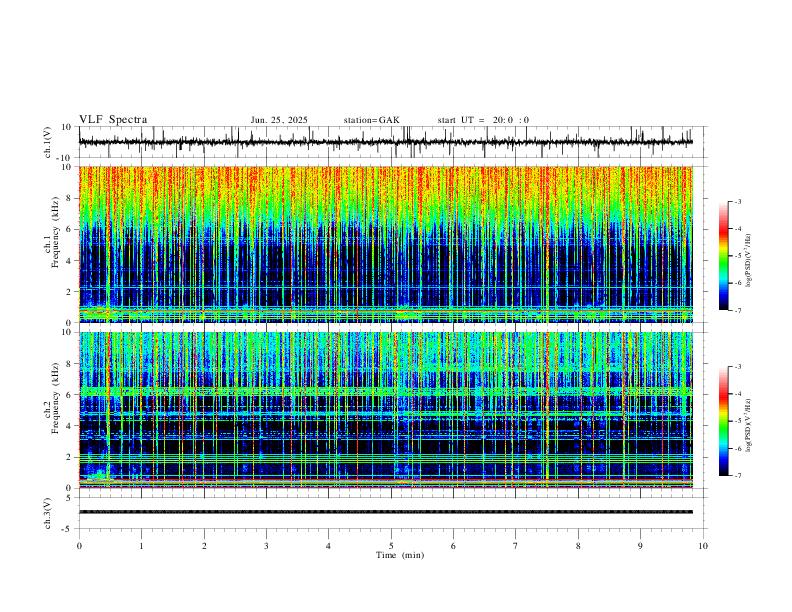Click the time axis tick label '0'

(79, 546)
